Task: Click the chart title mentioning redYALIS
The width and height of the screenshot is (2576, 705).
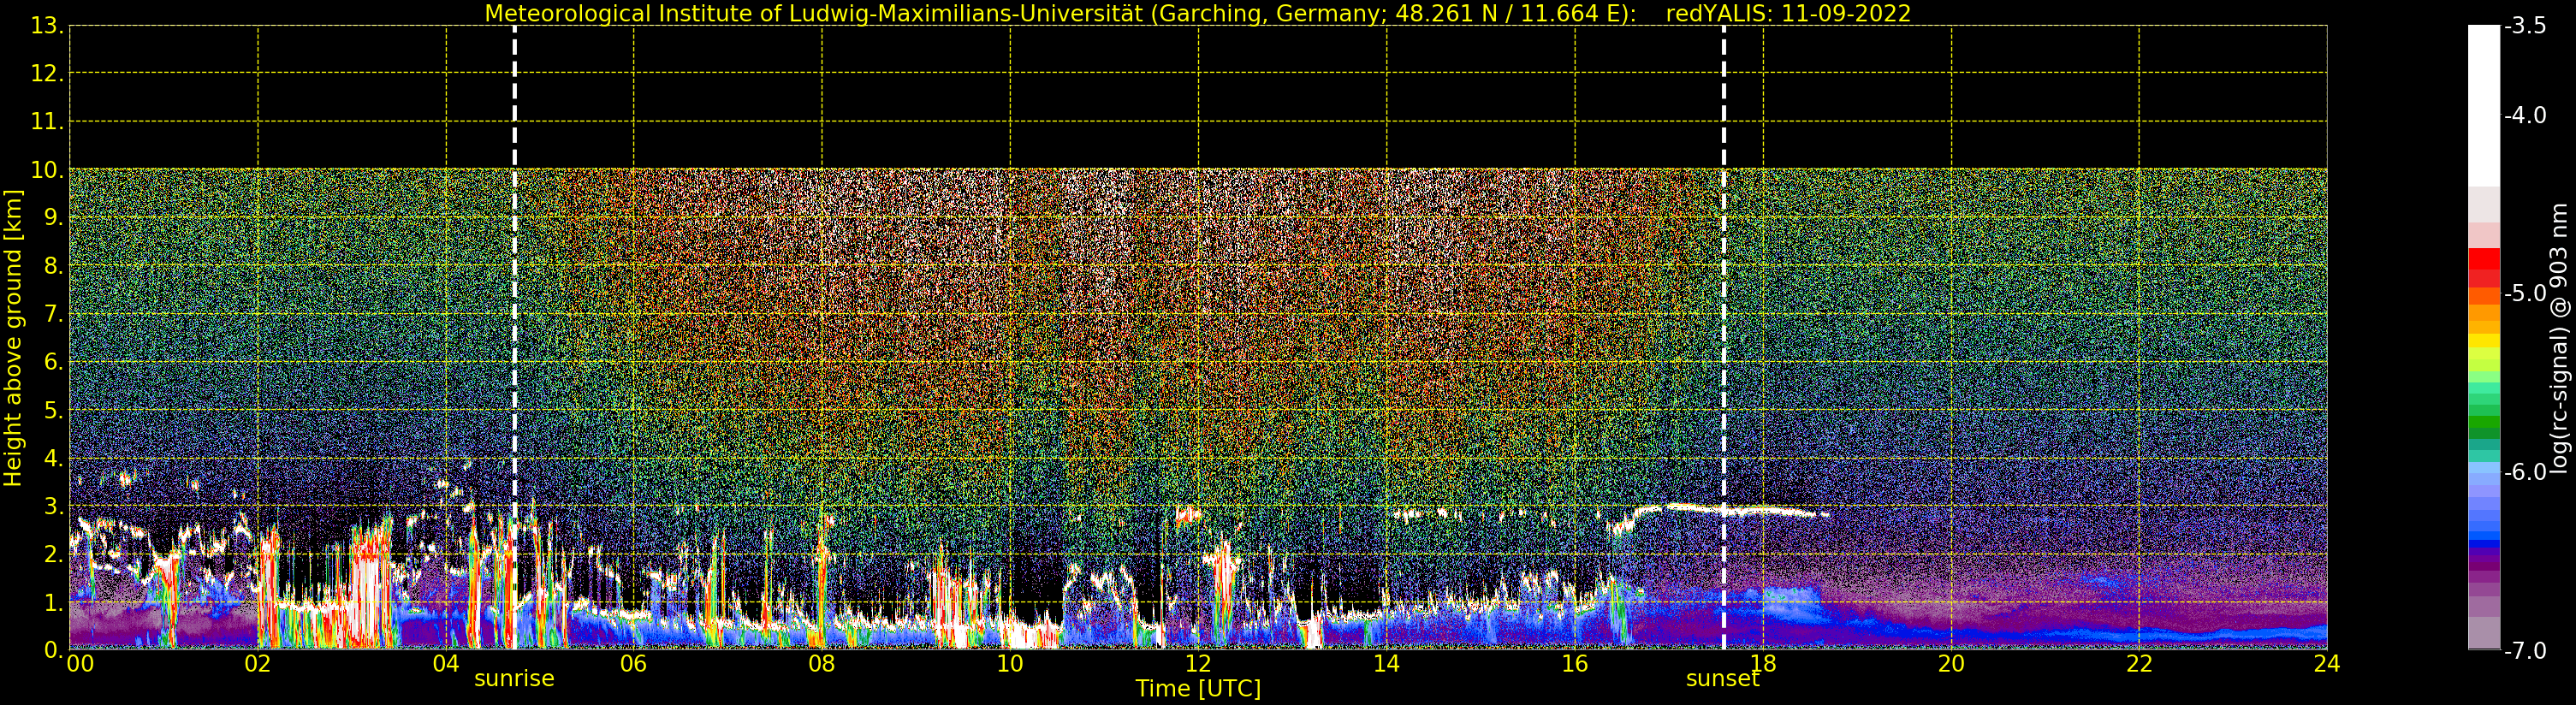Action: 1198,13
